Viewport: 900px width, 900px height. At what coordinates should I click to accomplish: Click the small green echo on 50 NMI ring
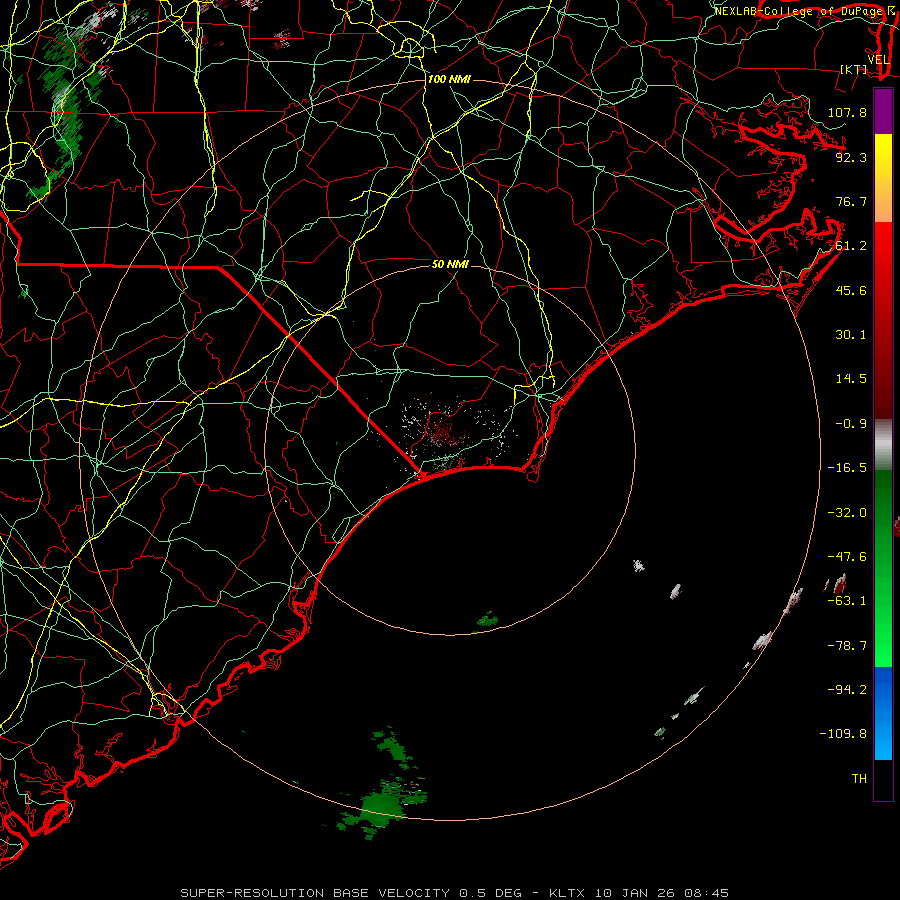point(488,620)
